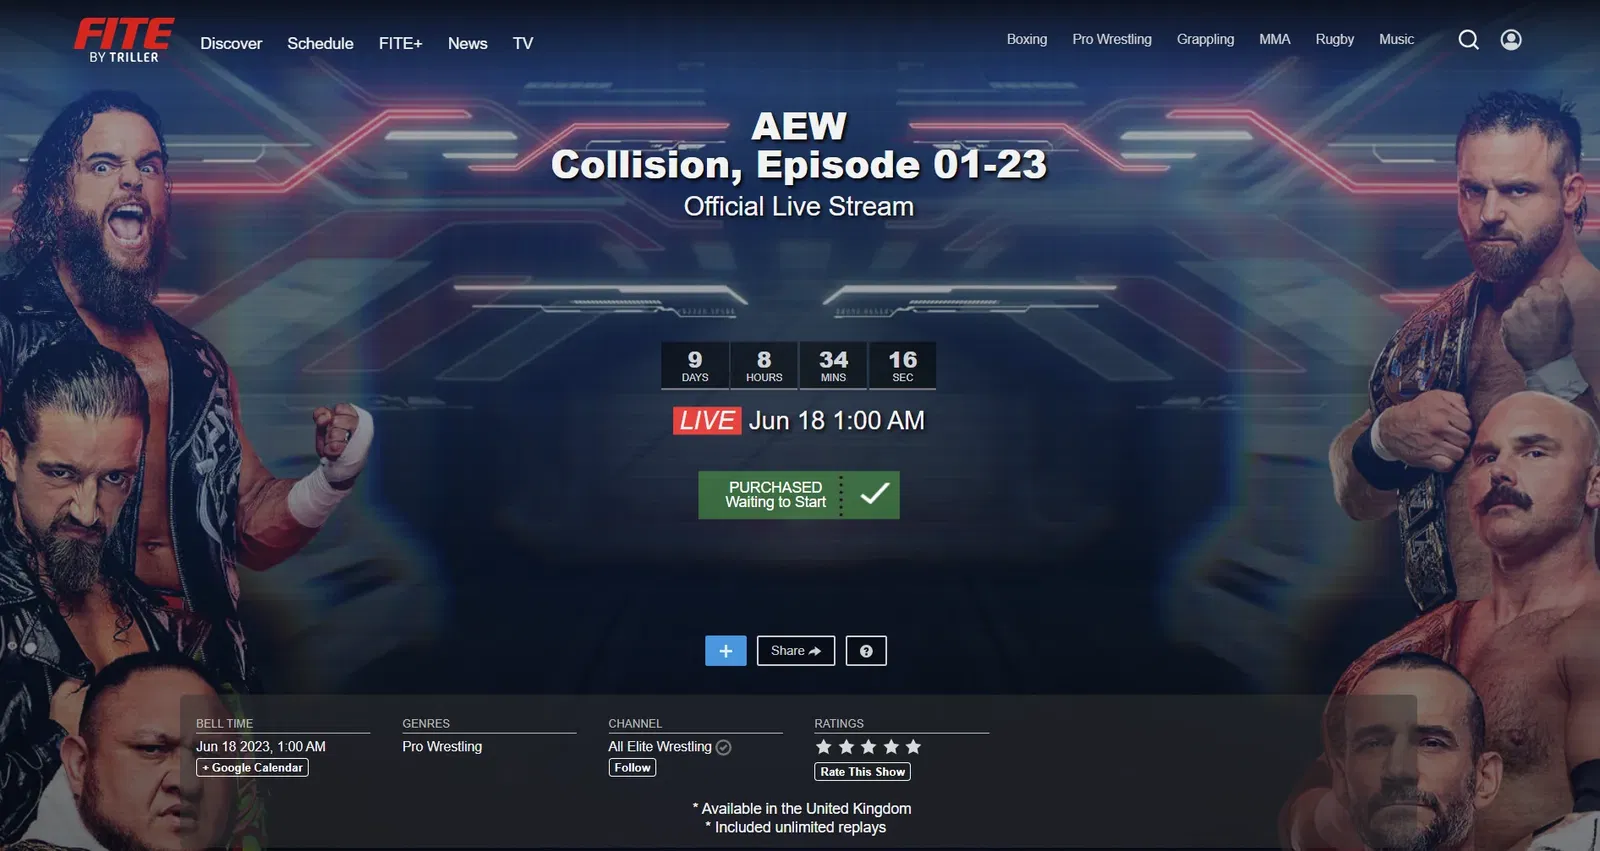Click the verified checkmark beside All Elite Wrestling
The image size is (1600, 851).
(724, 747)
